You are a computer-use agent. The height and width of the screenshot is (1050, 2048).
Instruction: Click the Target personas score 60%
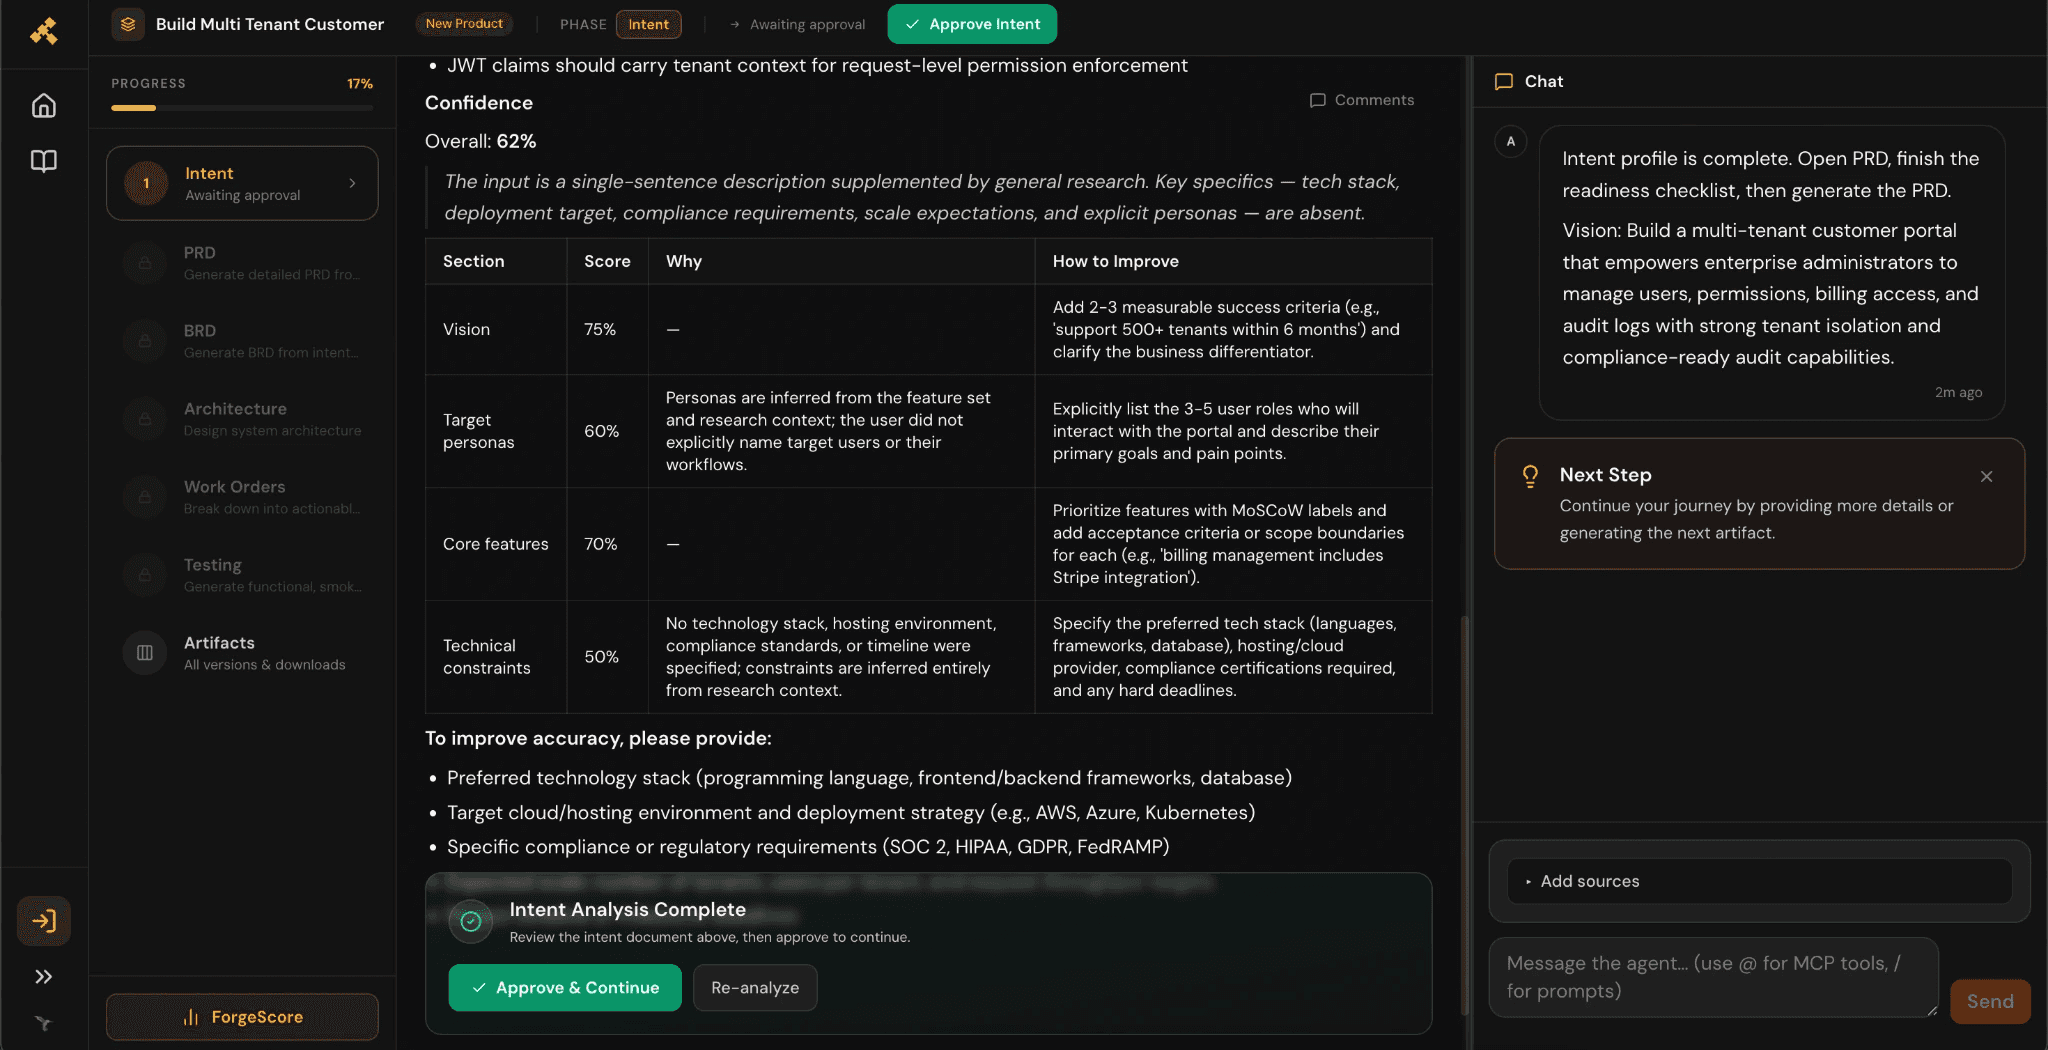(601, 431)
